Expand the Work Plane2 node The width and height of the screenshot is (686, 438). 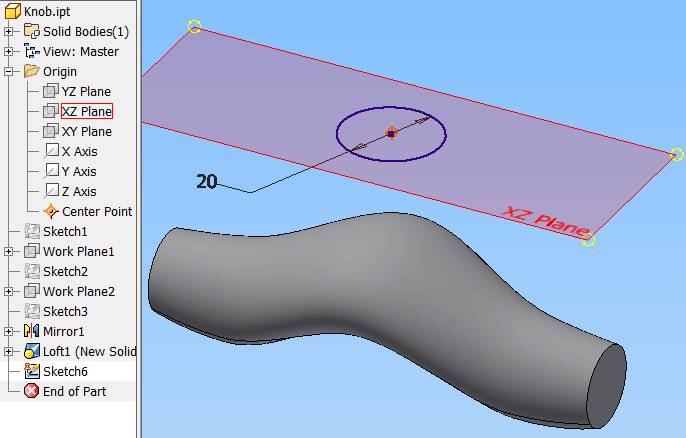[x=8, y=291]
